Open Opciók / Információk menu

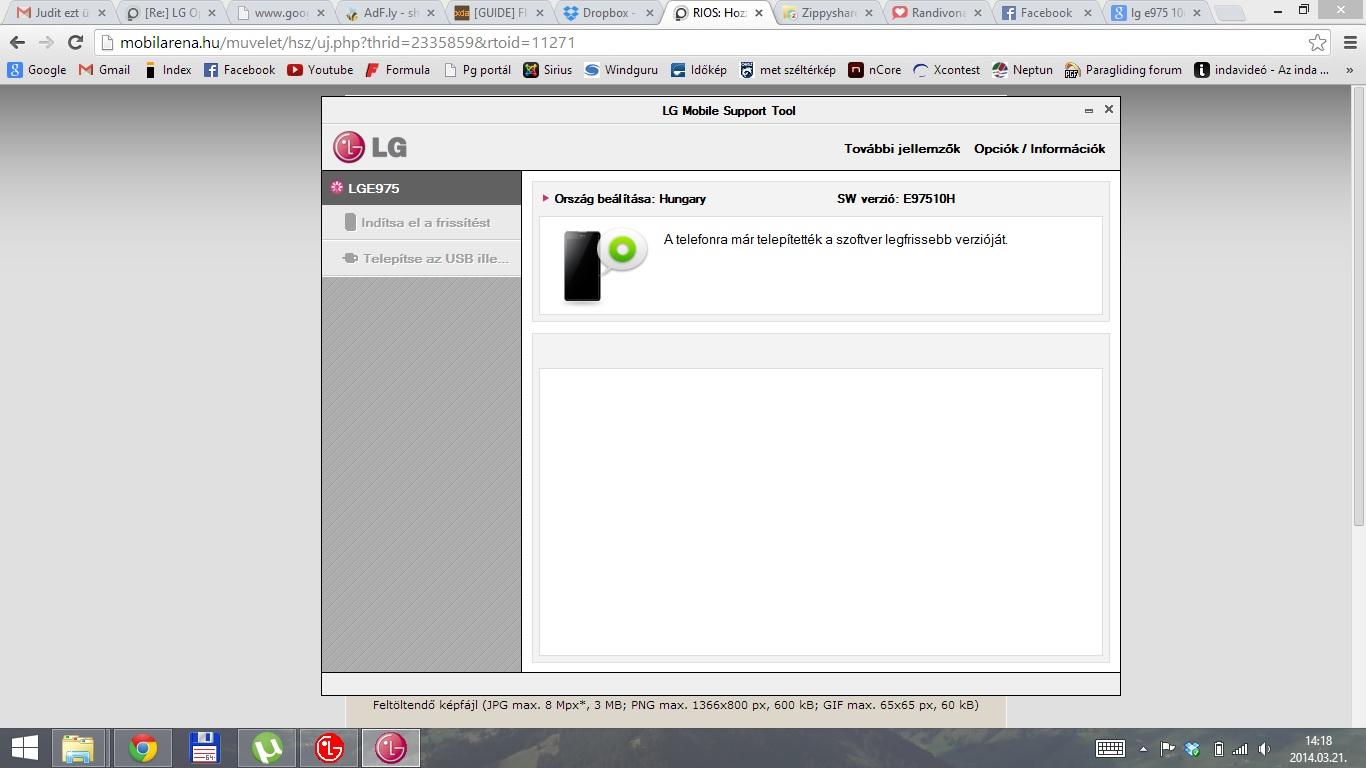(x=1039, y=148)
